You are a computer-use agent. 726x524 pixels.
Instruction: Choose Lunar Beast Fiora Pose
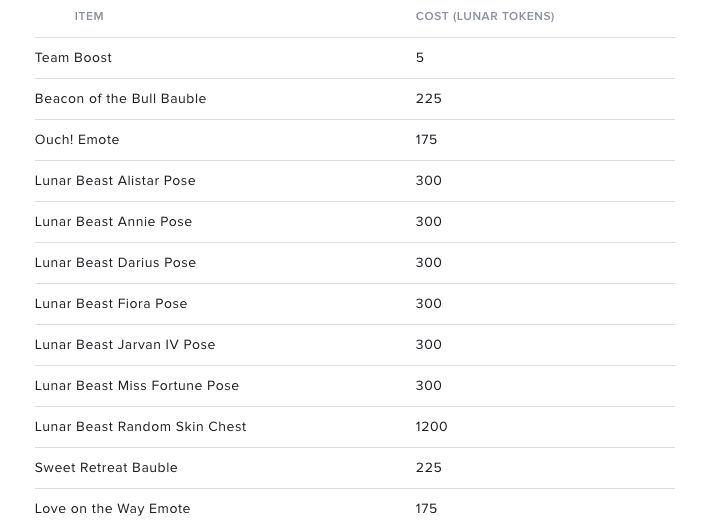tap(111, 304)
